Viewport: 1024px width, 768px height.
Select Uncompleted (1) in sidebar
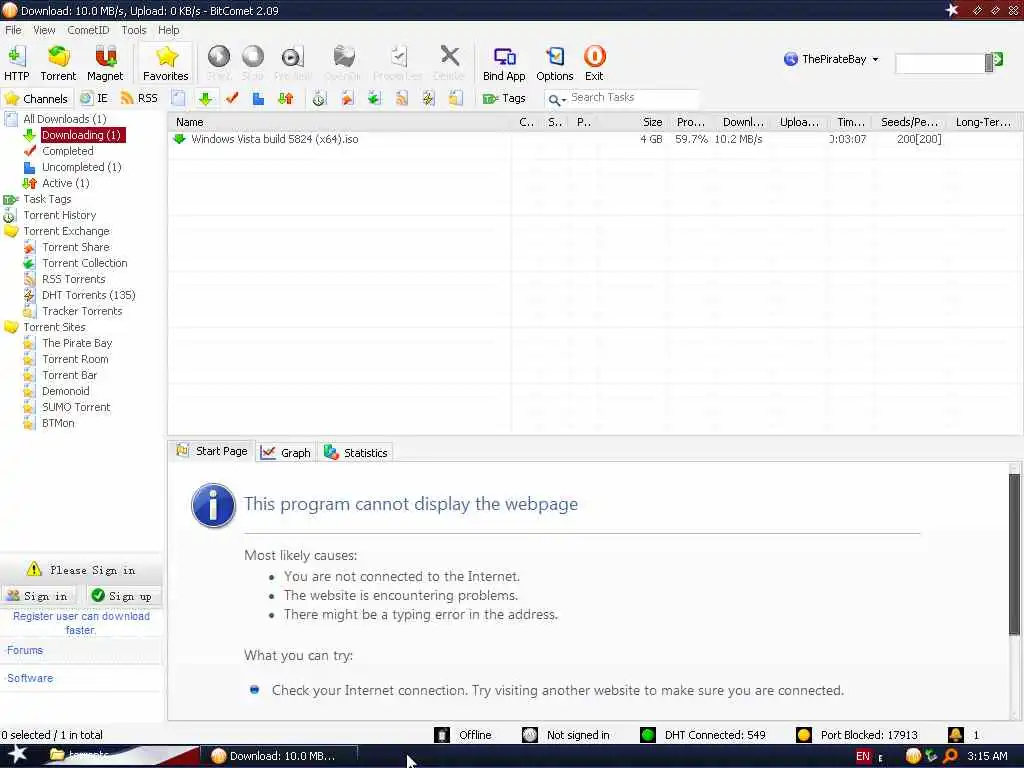pos(82,167)
